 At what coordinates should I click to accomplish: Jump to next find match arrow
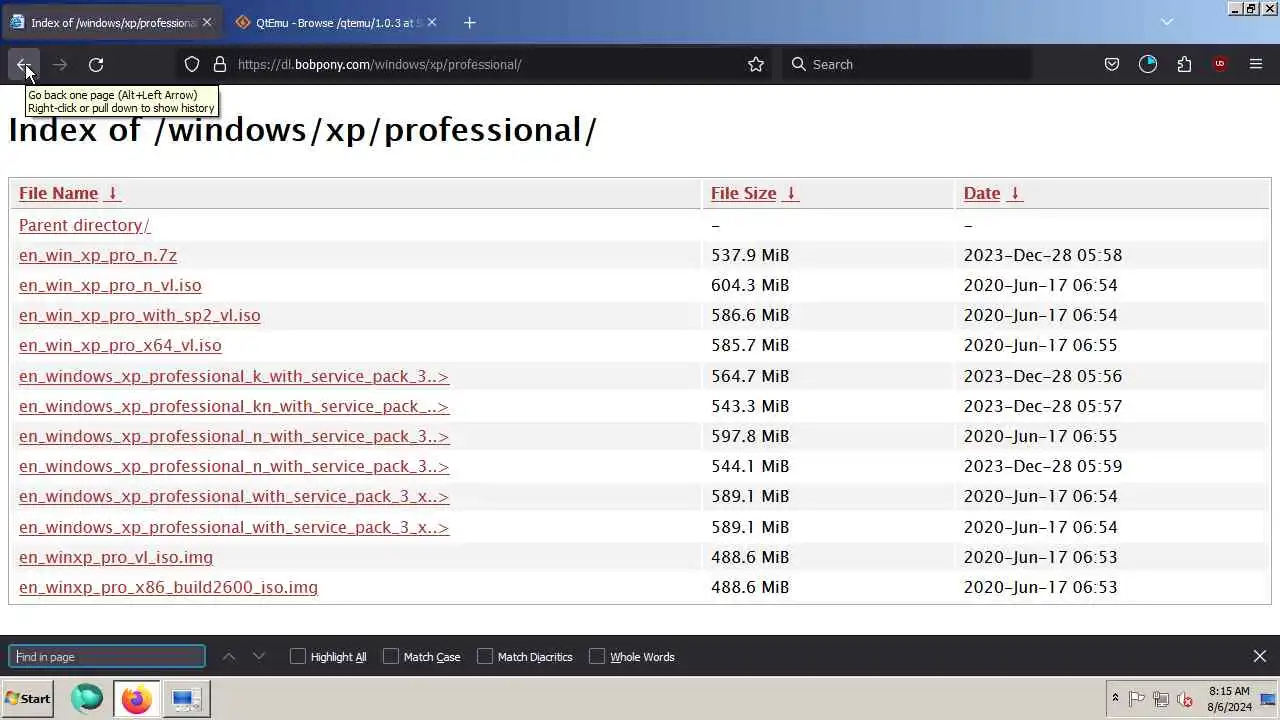tap(259, 657)
